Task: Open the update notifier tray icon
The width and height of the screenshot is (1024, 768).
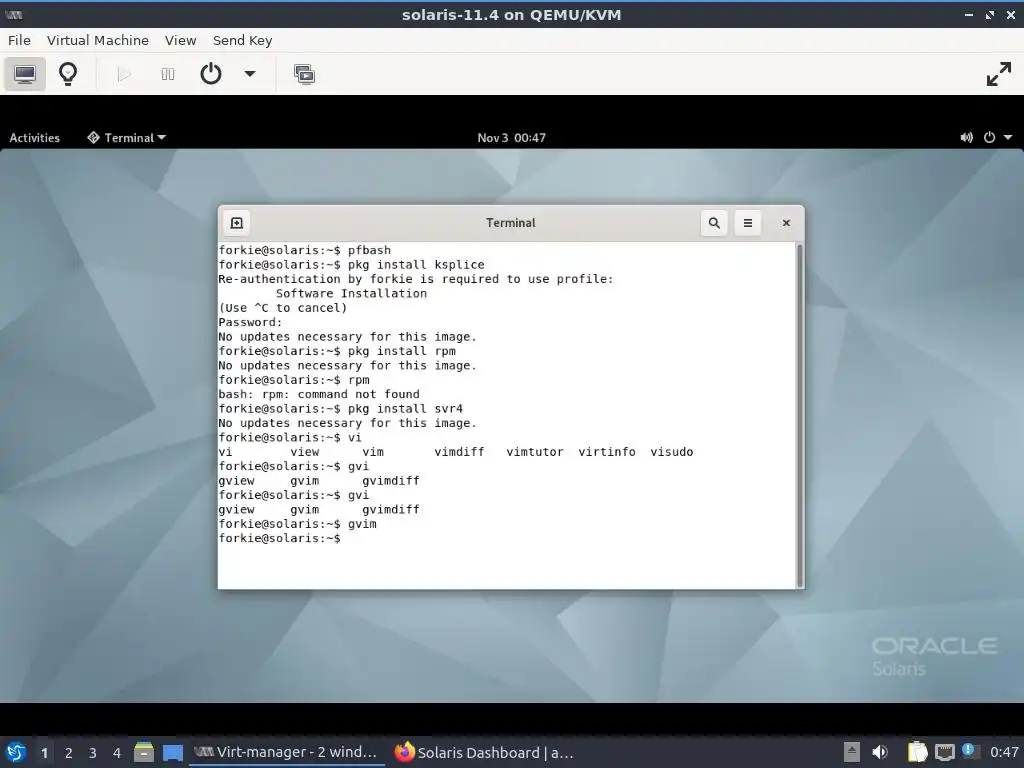Action: click(968, 751)
